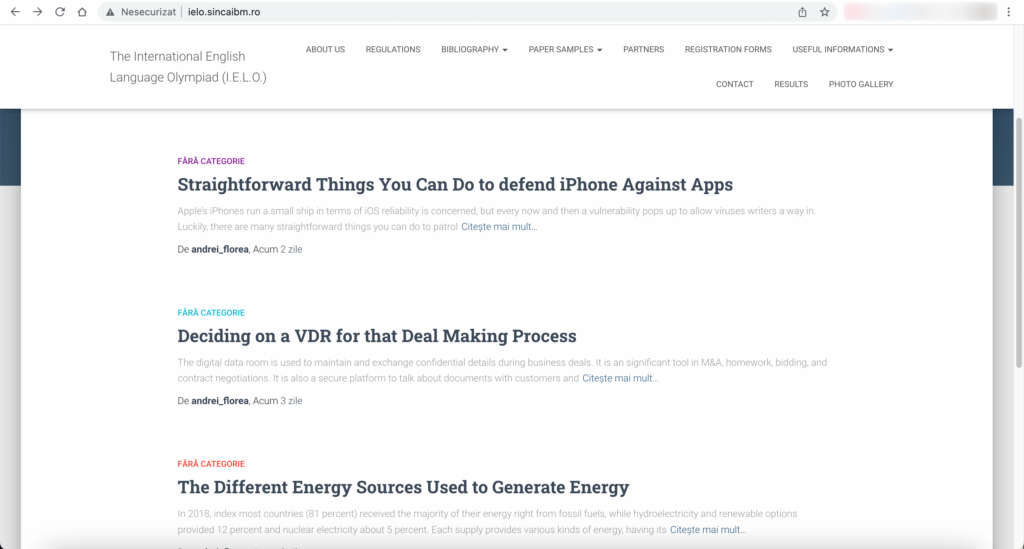The image size is (1024, 549).
Task: Click the browser back arrow
Action: (x=15, y=12)
